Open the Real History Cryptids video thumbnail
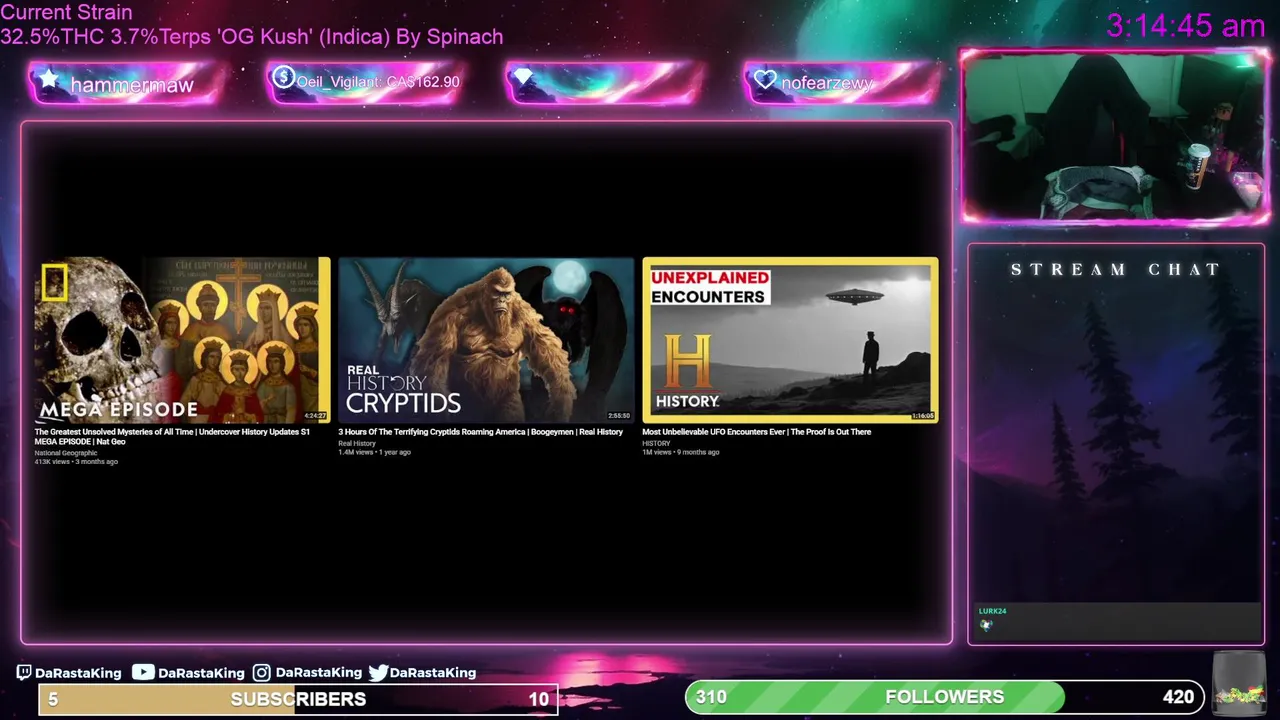Image resolution: width=1280 pixels, height=720 pixels. pos(486,340)
